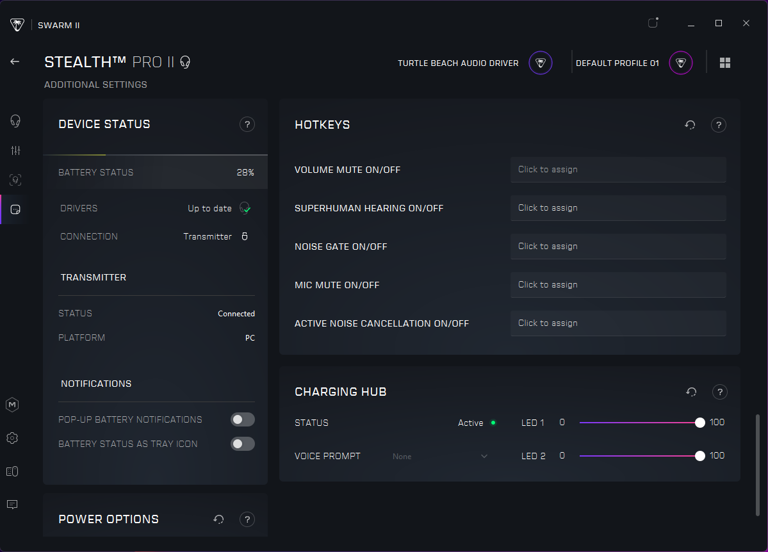Open the devices/manual sidebar icon
768x552 pixels.
[12, 471]
